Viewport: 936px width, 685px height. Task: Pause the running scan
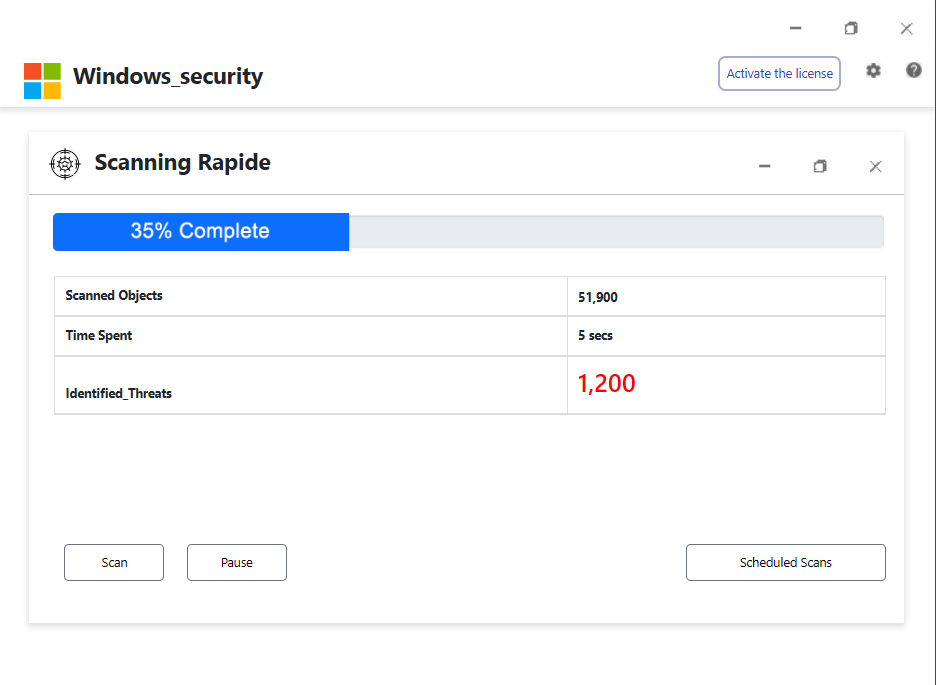pyautogui.click(x=237, y=562)
